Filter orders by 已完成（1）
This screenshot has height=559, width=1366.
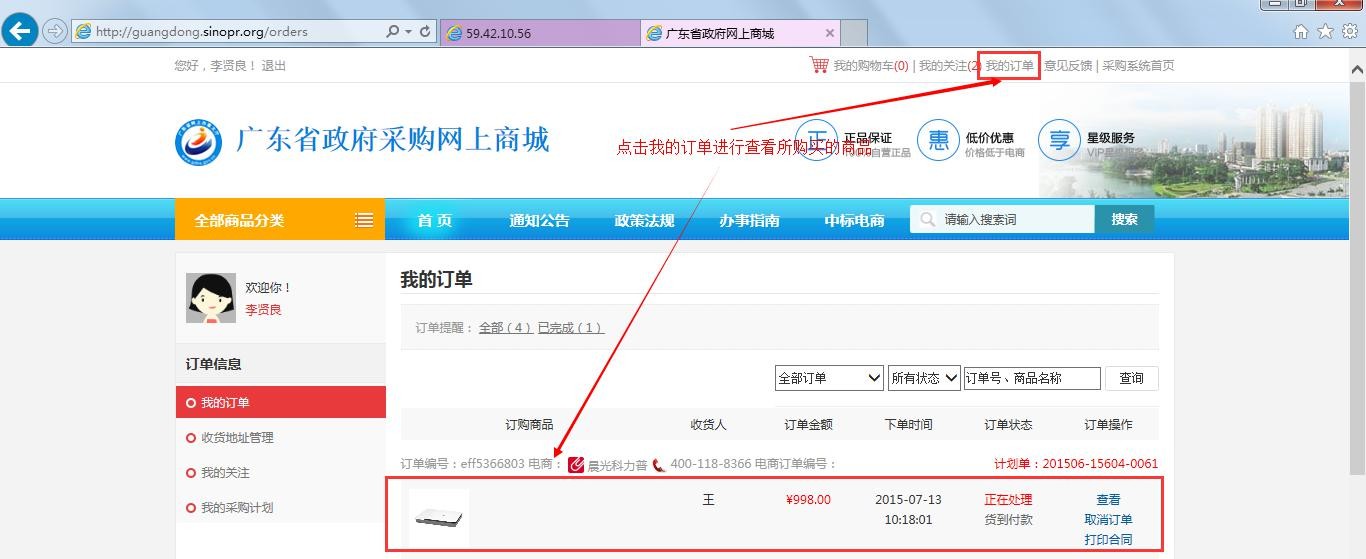(571, 328)
